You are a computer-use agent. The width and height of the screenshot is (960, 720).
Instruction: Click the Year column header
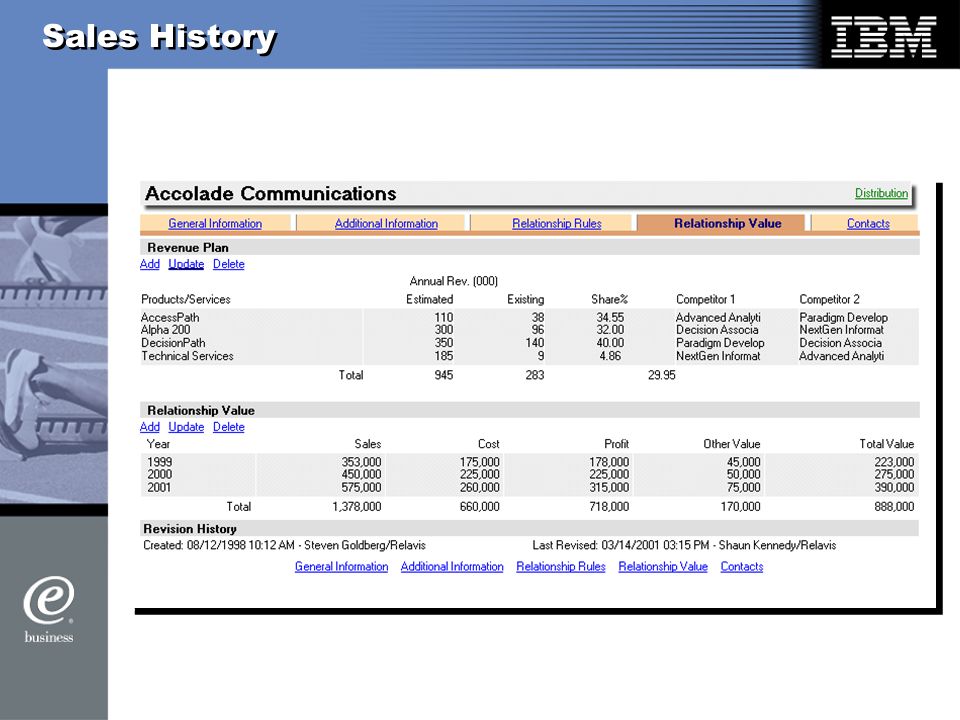(158, 444)
